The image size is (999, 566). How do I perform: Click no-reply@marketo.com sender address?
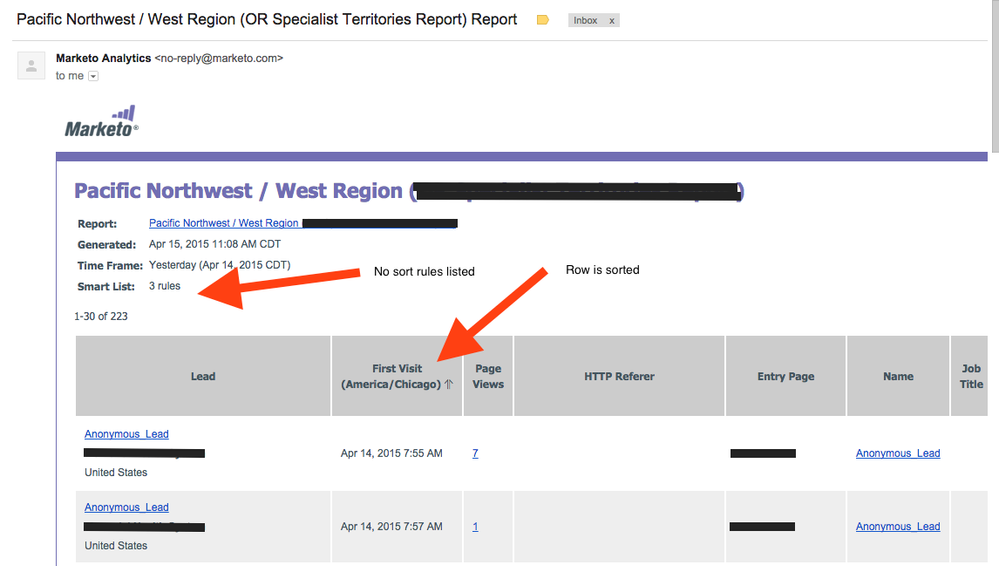tap(219, 58)
